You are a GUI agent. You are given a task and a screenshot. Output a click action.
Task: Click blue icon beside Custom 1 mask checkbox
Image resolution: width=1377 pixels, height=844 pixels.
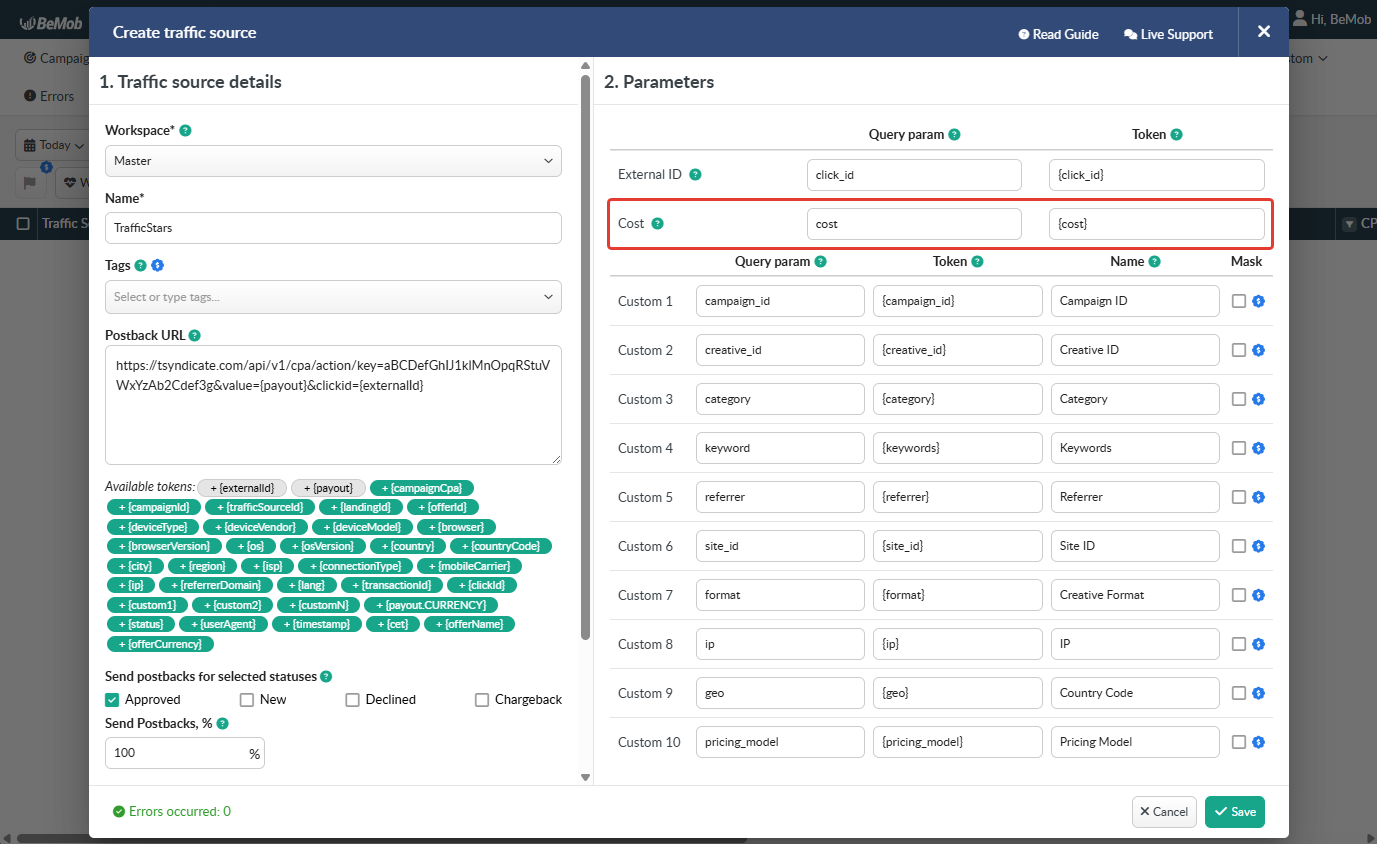[1259, 301]
